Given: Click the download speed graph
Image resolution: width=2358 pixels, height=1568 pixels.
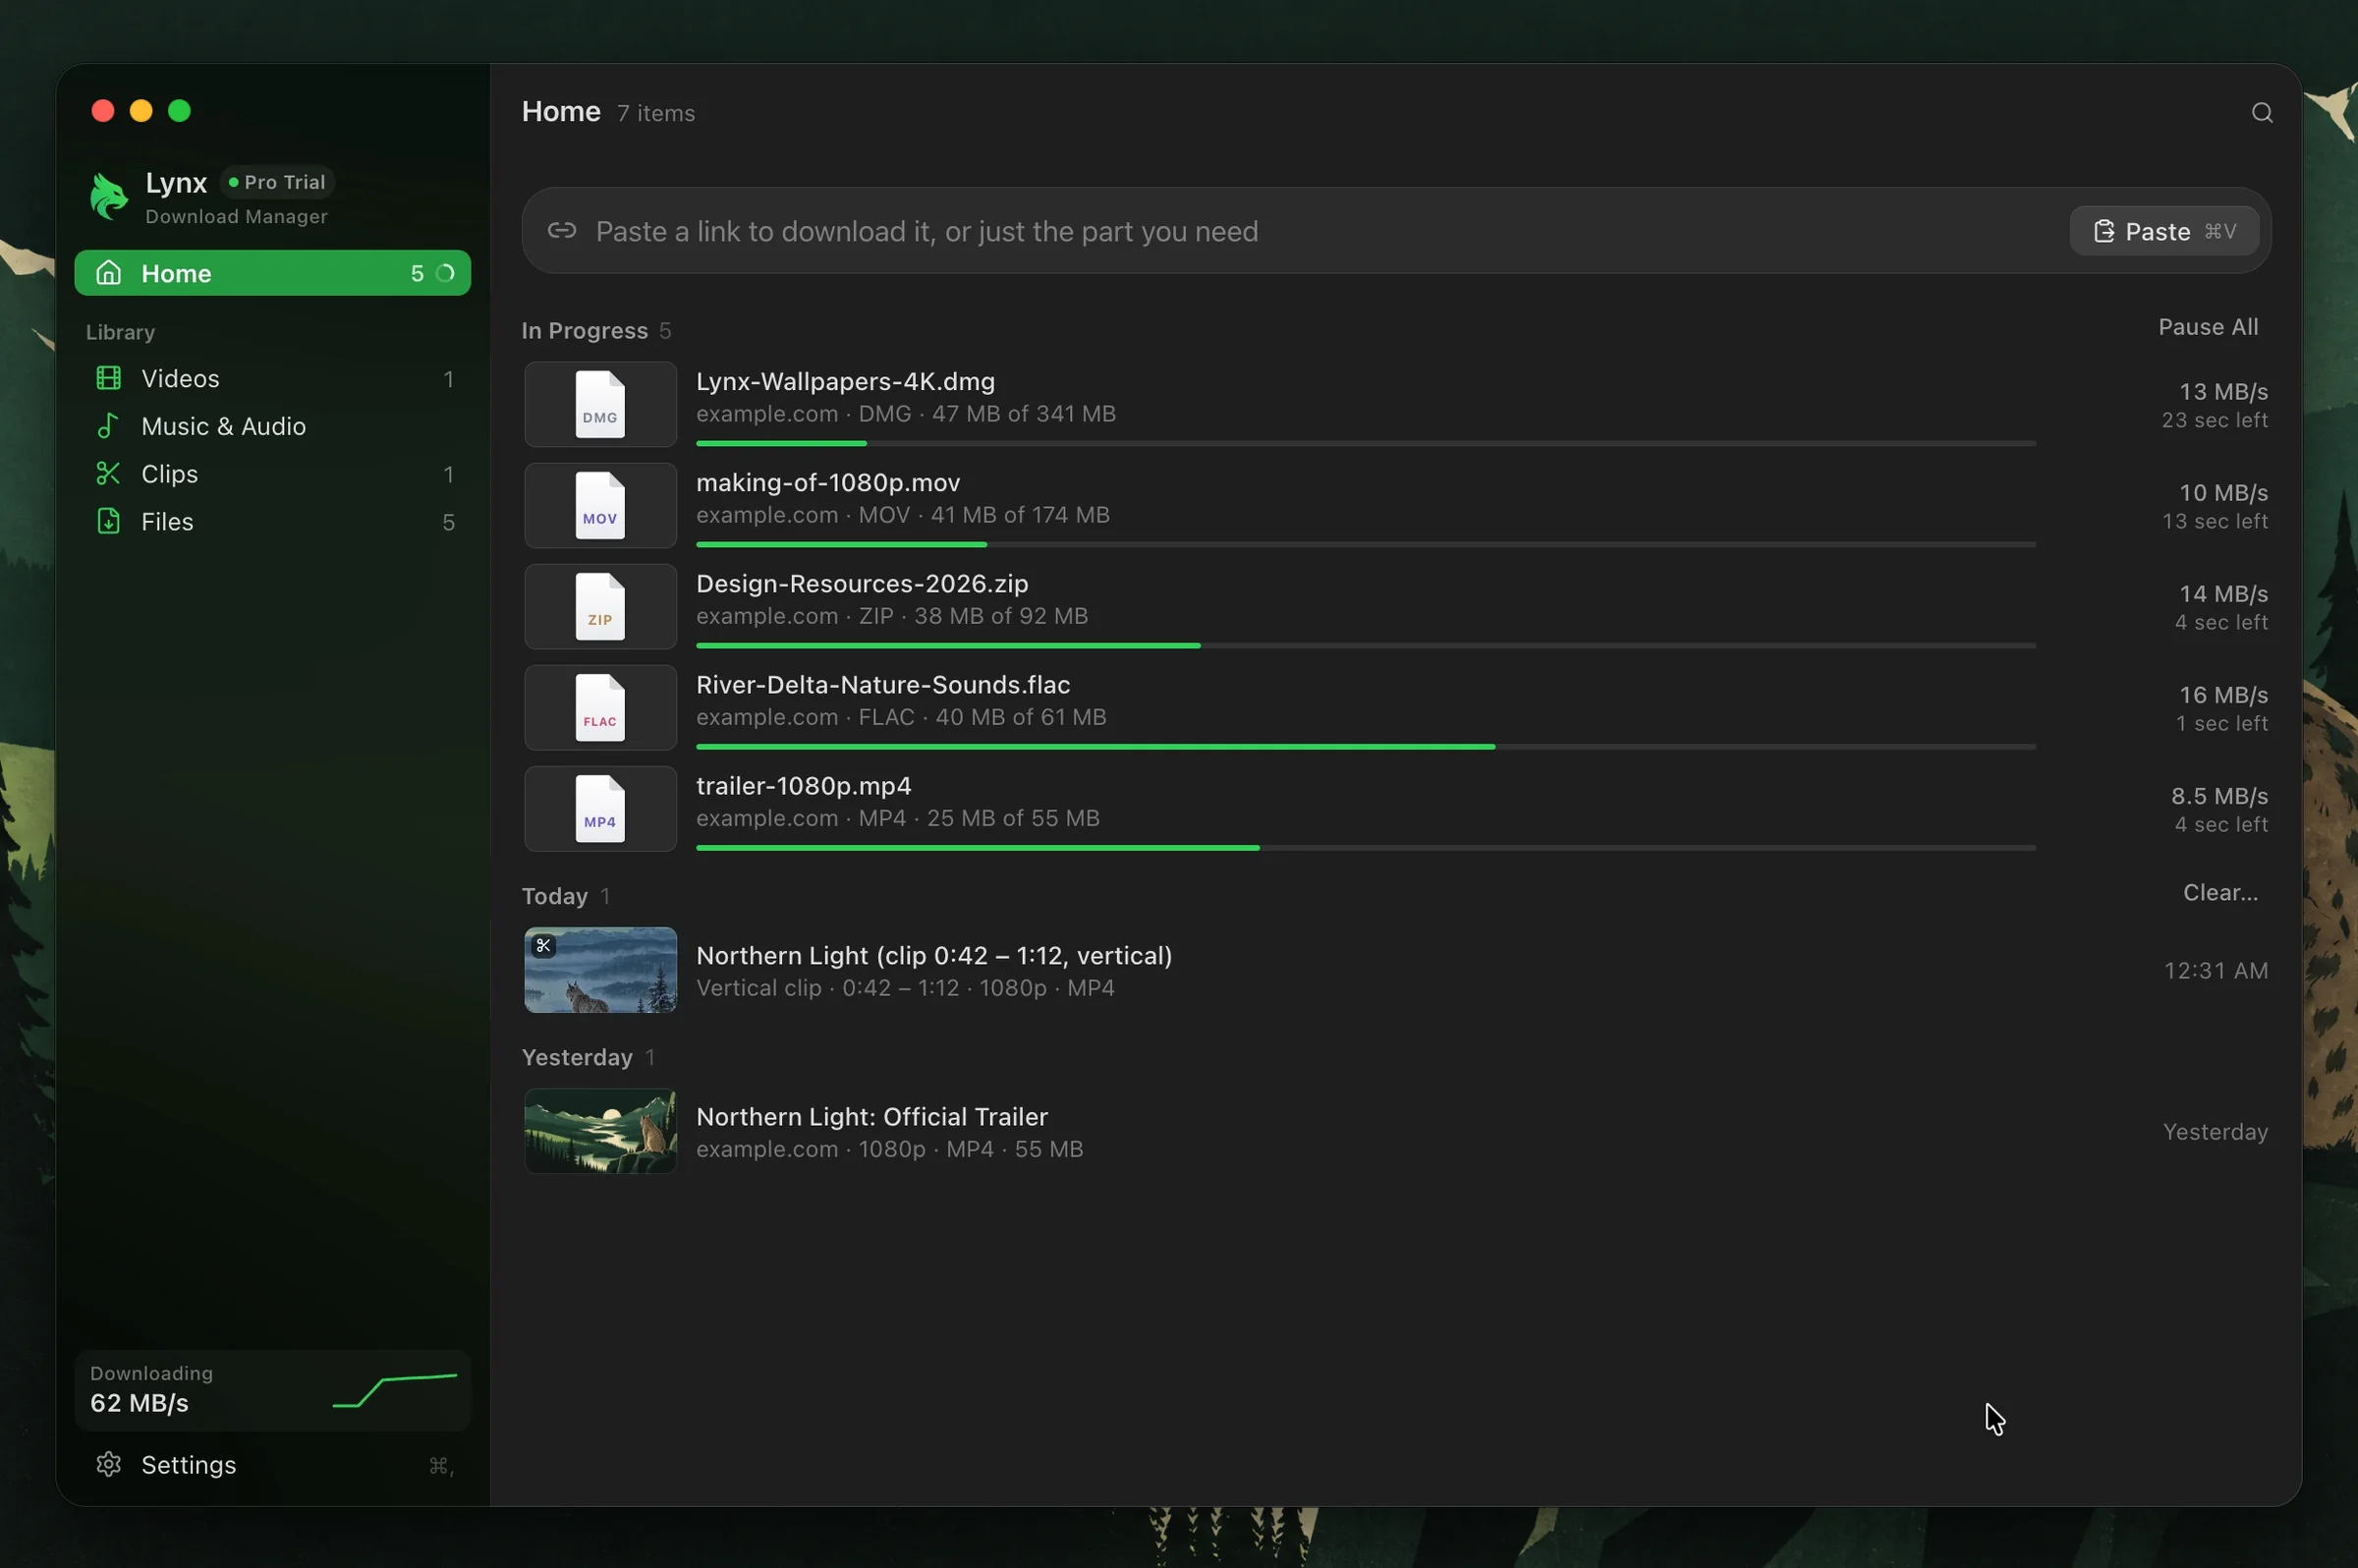Looking at the screenshot, I should [x=394, y=1390].
